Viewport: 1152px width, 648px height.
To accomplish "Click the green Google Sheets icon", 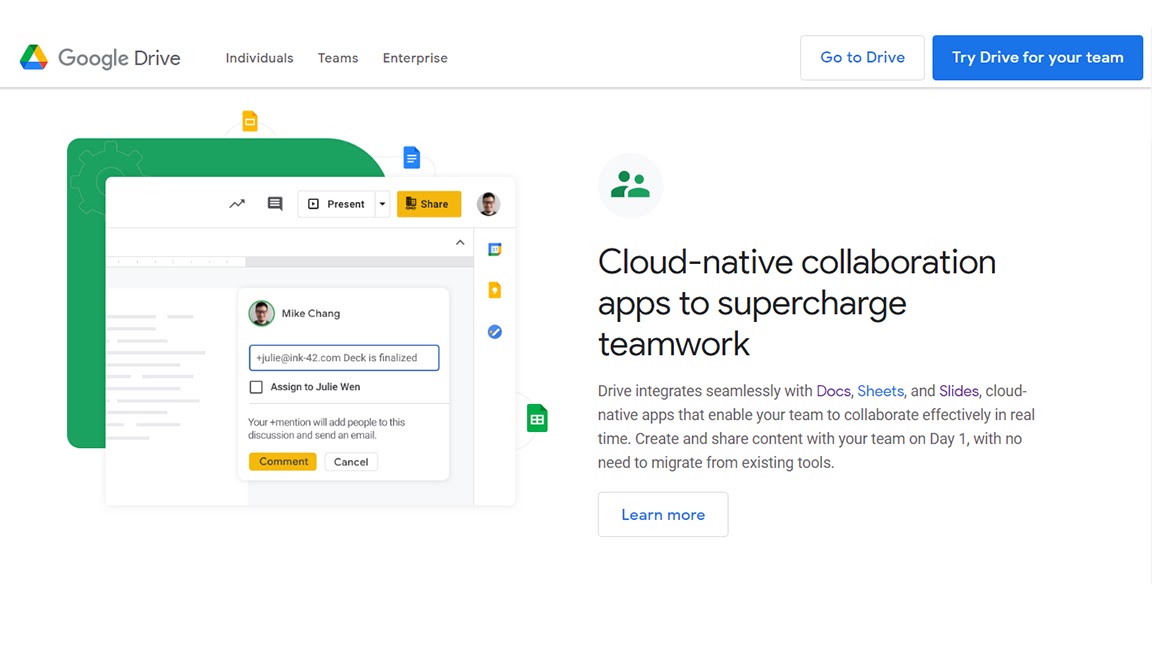I will [x=537, y=418].
